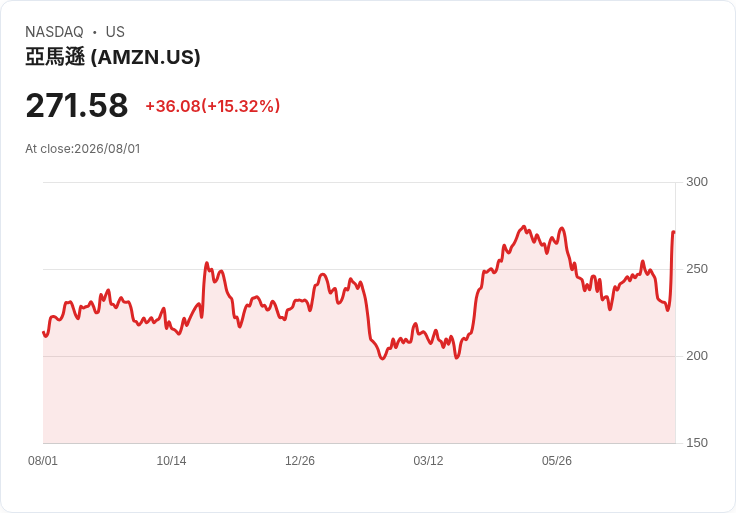The image size is (736, 513).
Task: Click the US market label
Action: tap(115, 32)
